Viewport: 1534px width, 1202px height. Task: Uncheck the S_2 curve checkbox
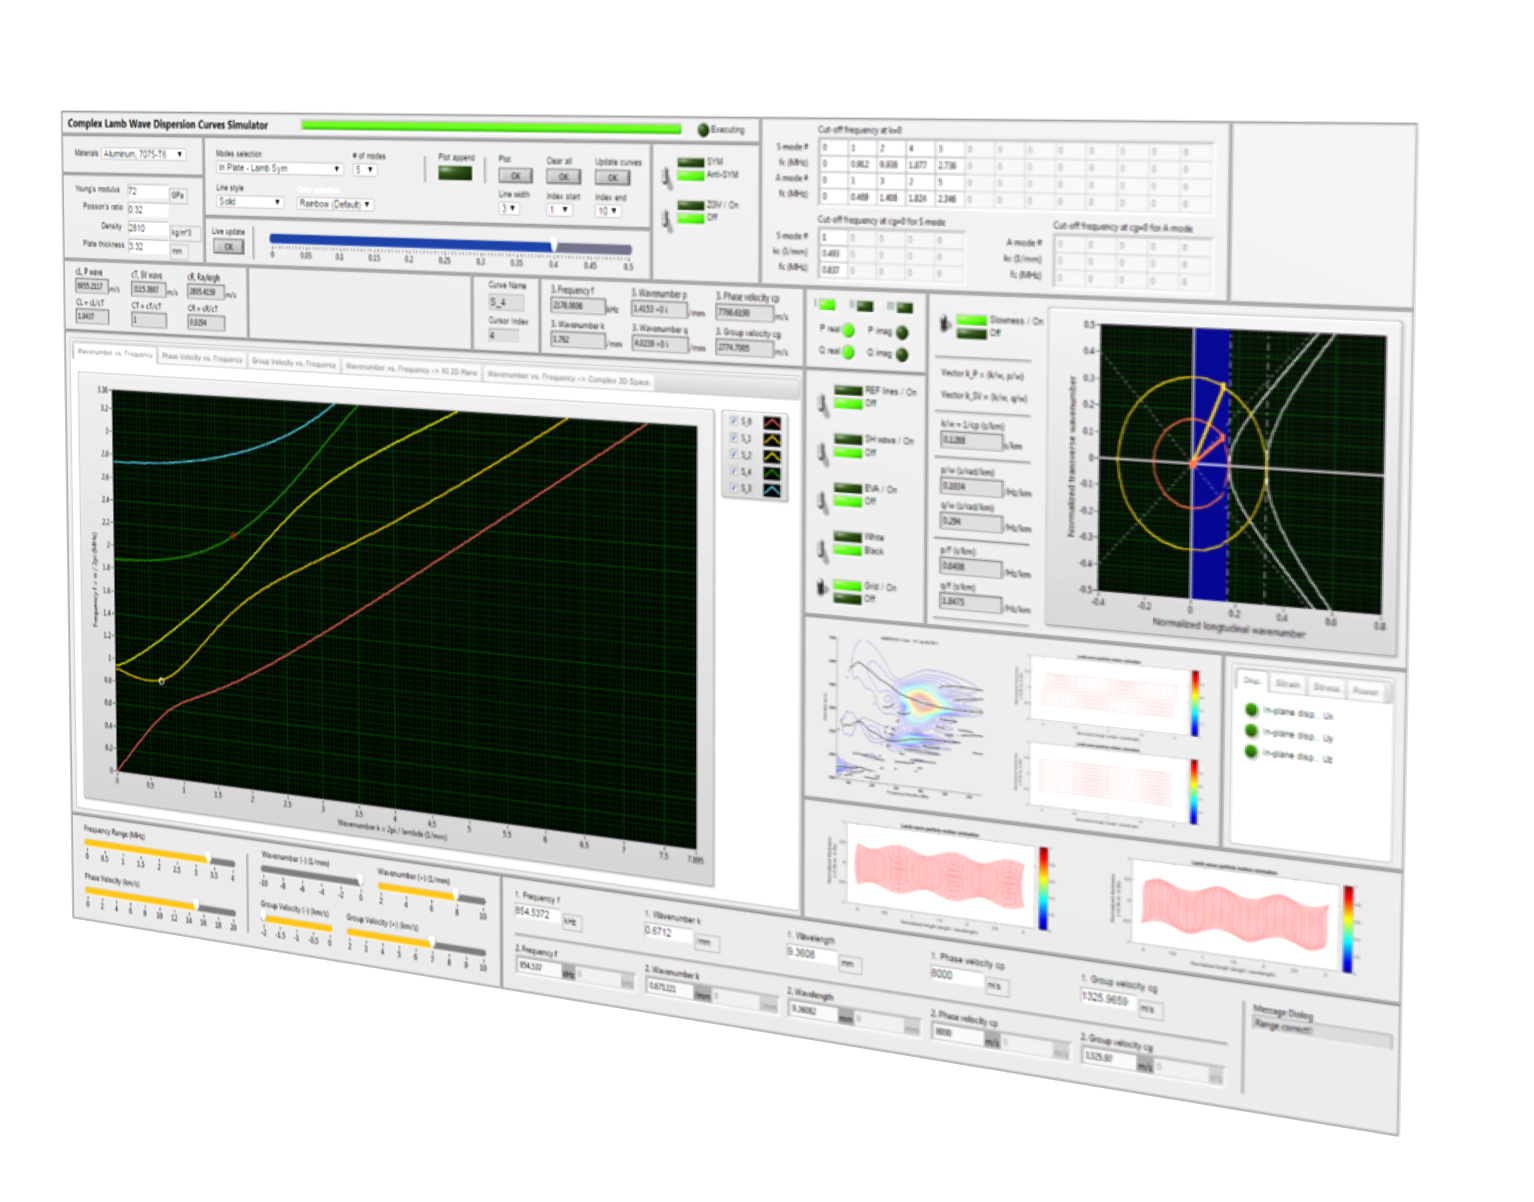click(x=733, y=454)
